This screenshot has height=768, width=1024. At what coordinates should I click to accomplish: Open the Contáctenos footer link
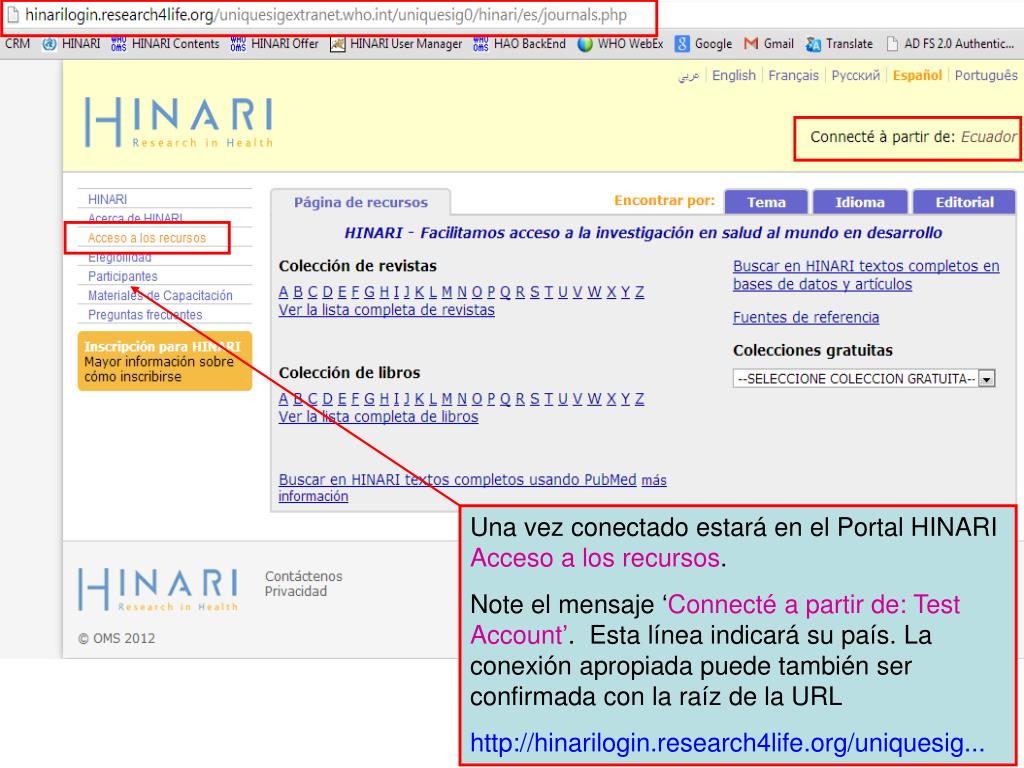click(x=304, y=577)
